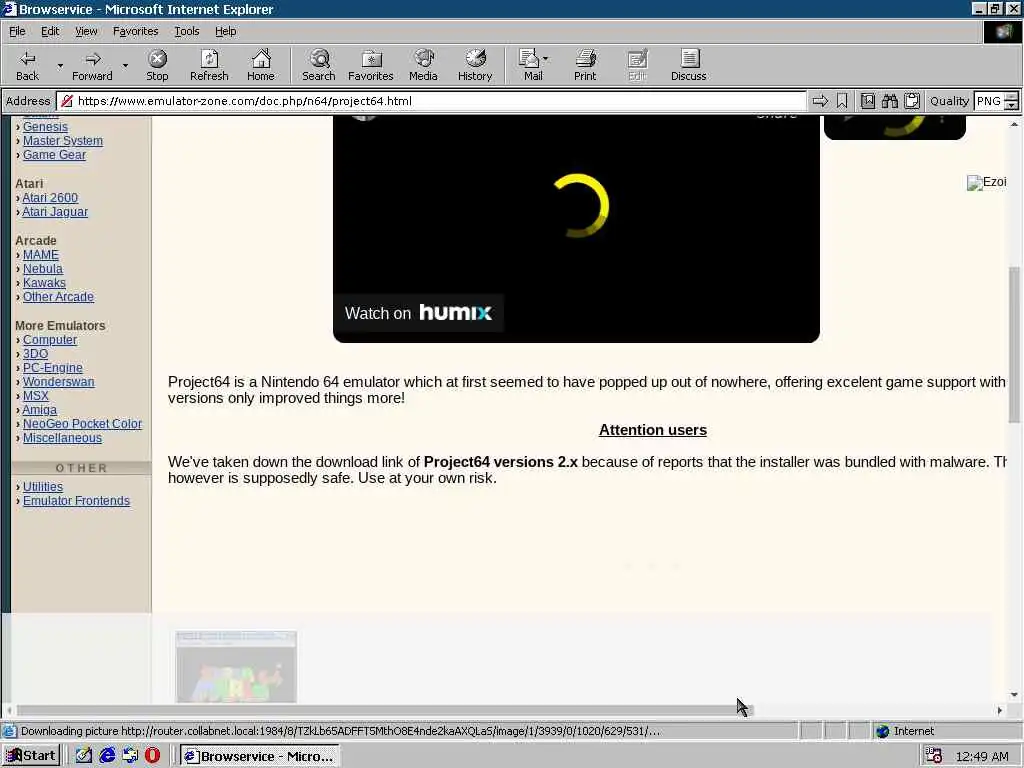
Task: Click the horizontal scrollbar right arrow
Action: click(x=999, y=710)
